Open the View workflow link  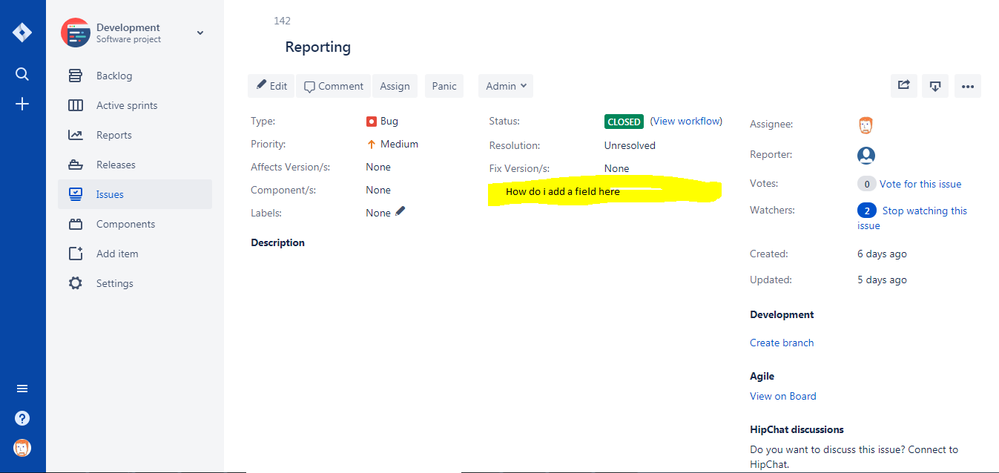[x=686, y=121]
